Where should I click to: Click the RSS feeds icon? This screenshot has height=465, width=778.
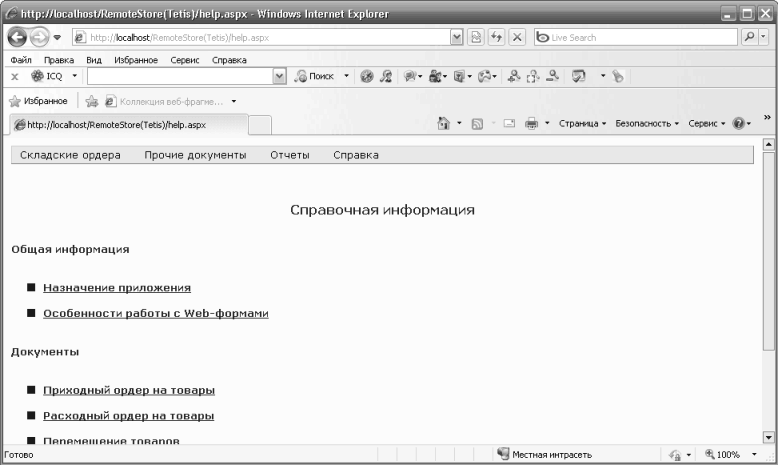coord(477,124)
